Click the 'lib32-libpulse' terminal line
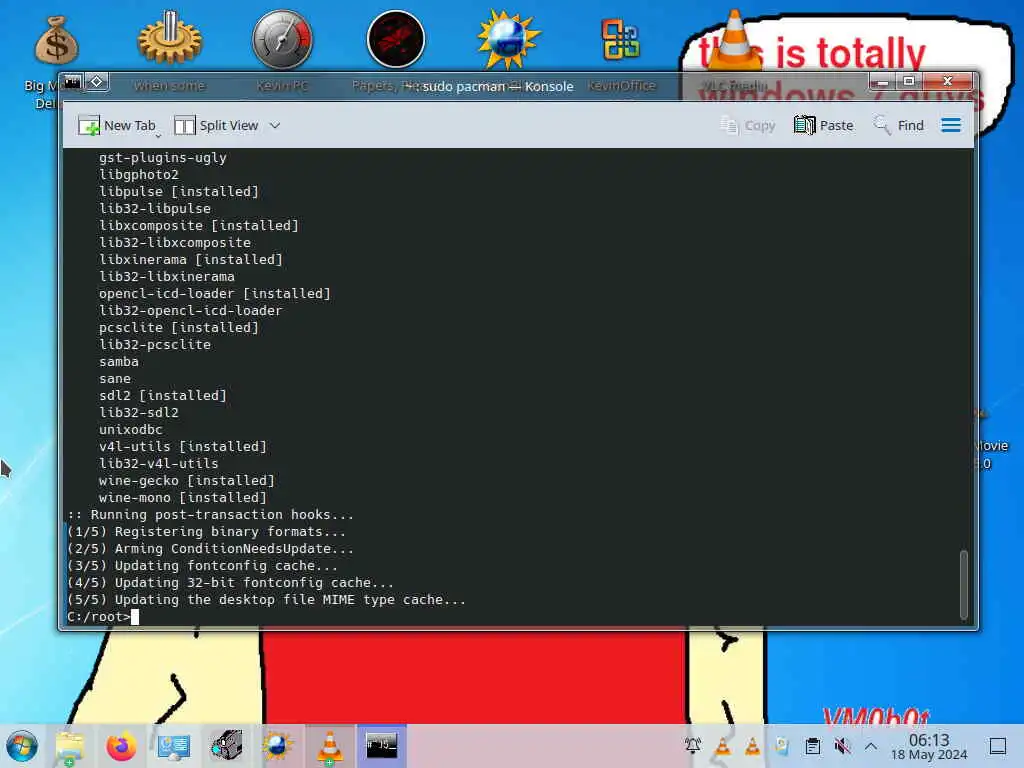The image size is (1024, 768). tap(155, 208)
